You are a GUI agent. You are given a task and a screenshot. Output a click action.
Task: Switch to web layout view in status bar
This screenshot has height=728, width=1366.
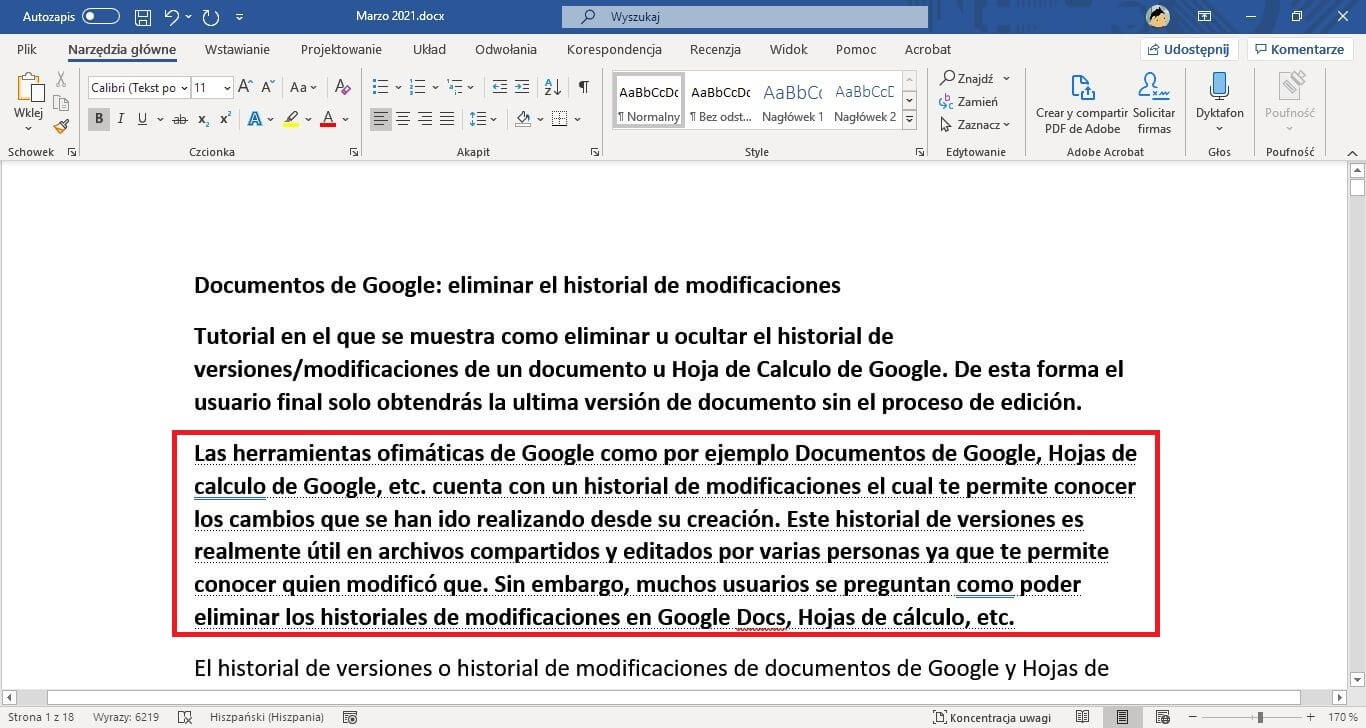coord(1162,717)
